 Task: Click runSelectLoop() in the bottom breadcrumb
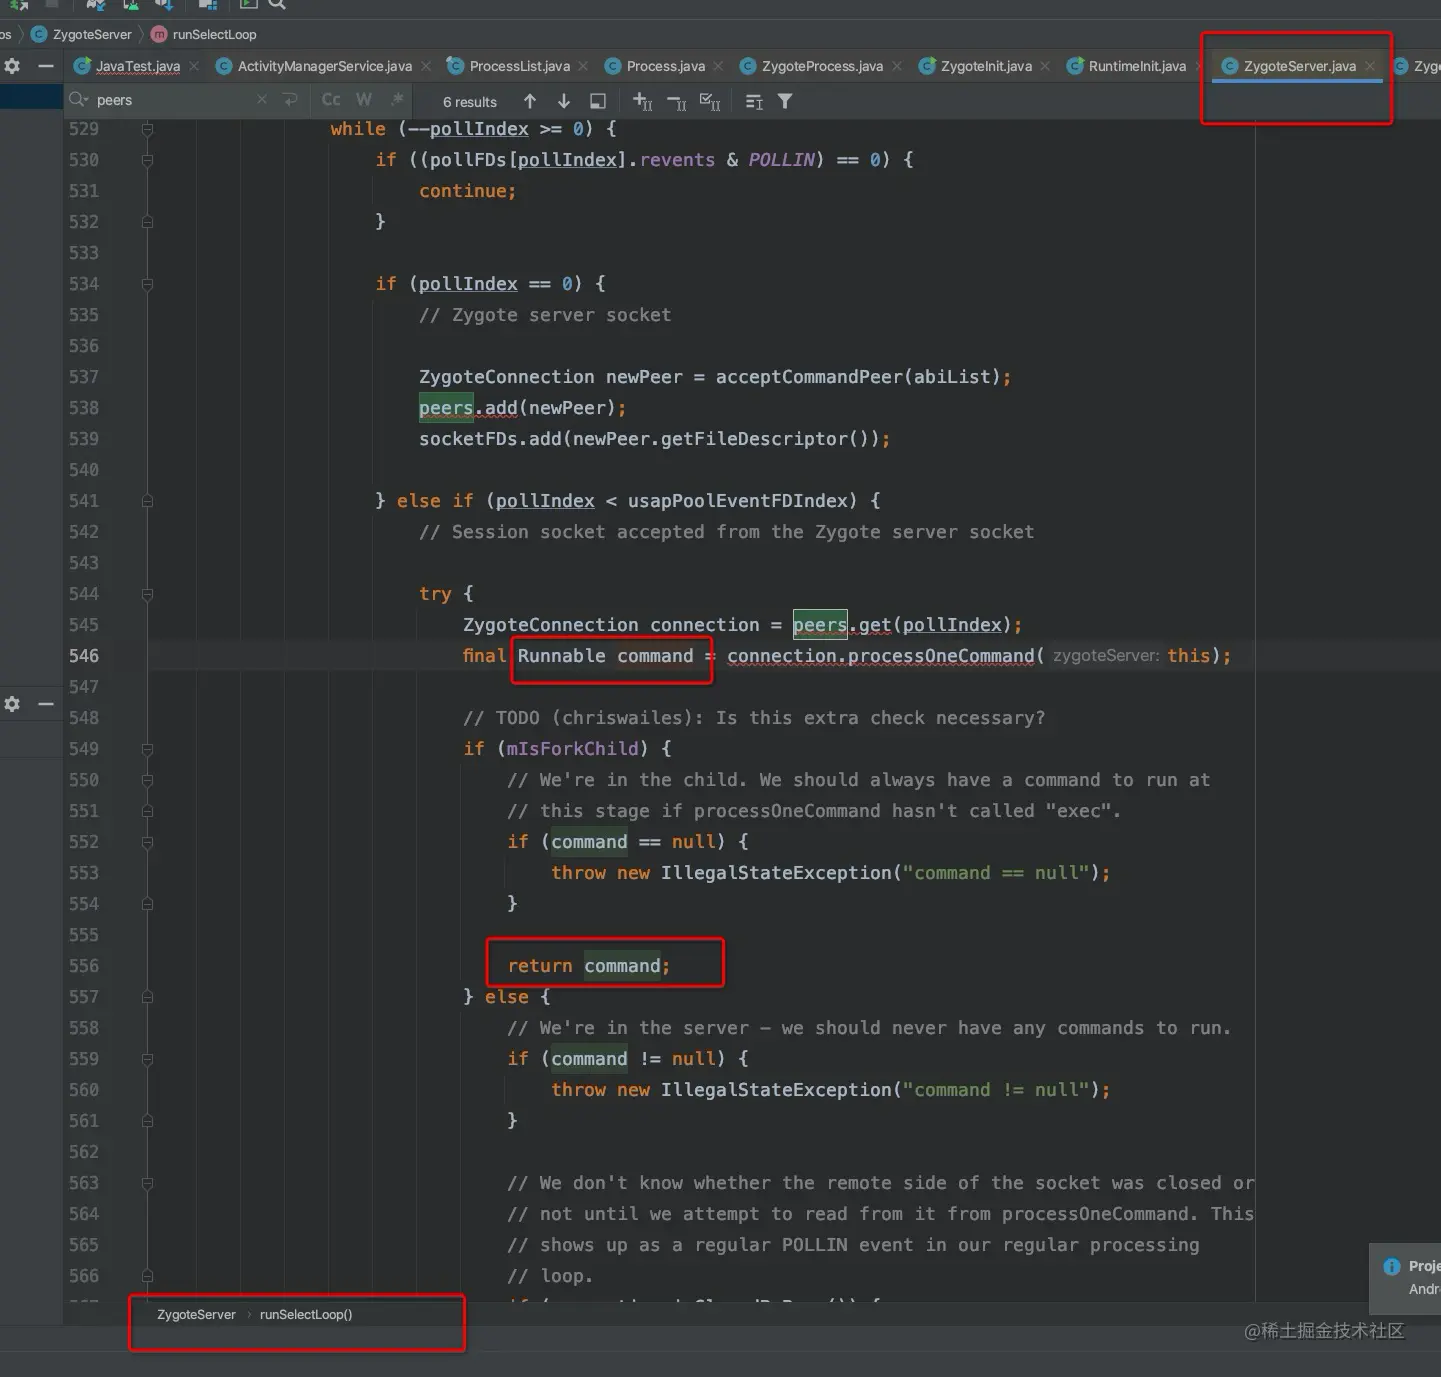[x=306, y=1314]
